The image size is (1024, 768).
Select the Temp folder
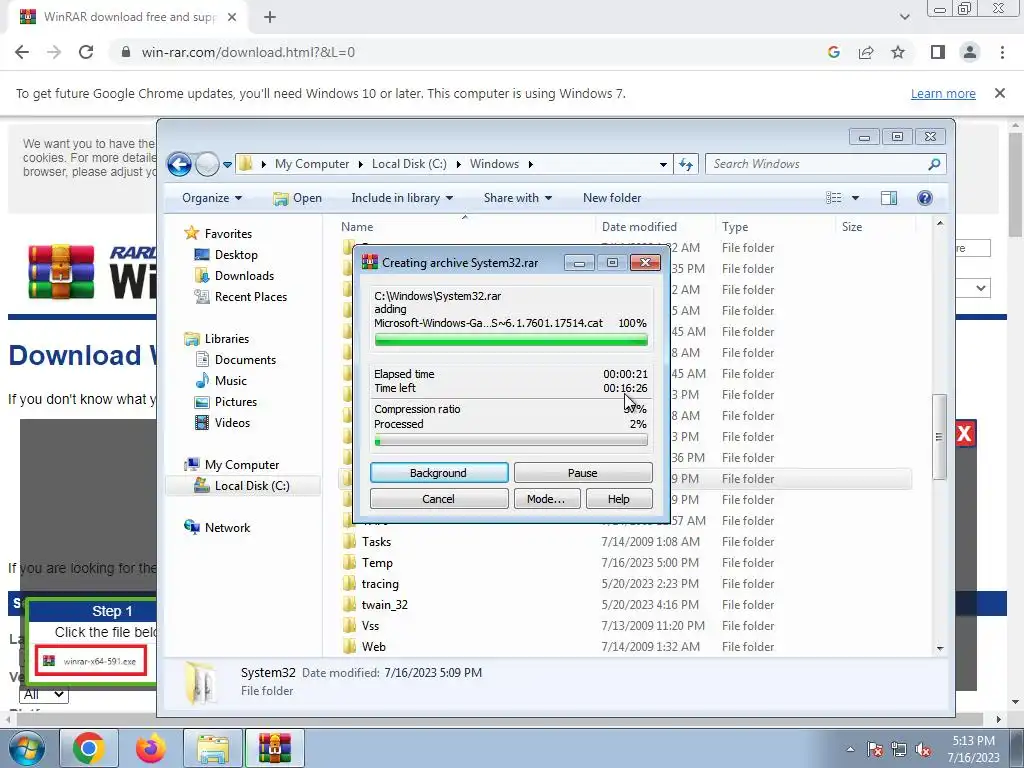377,563
